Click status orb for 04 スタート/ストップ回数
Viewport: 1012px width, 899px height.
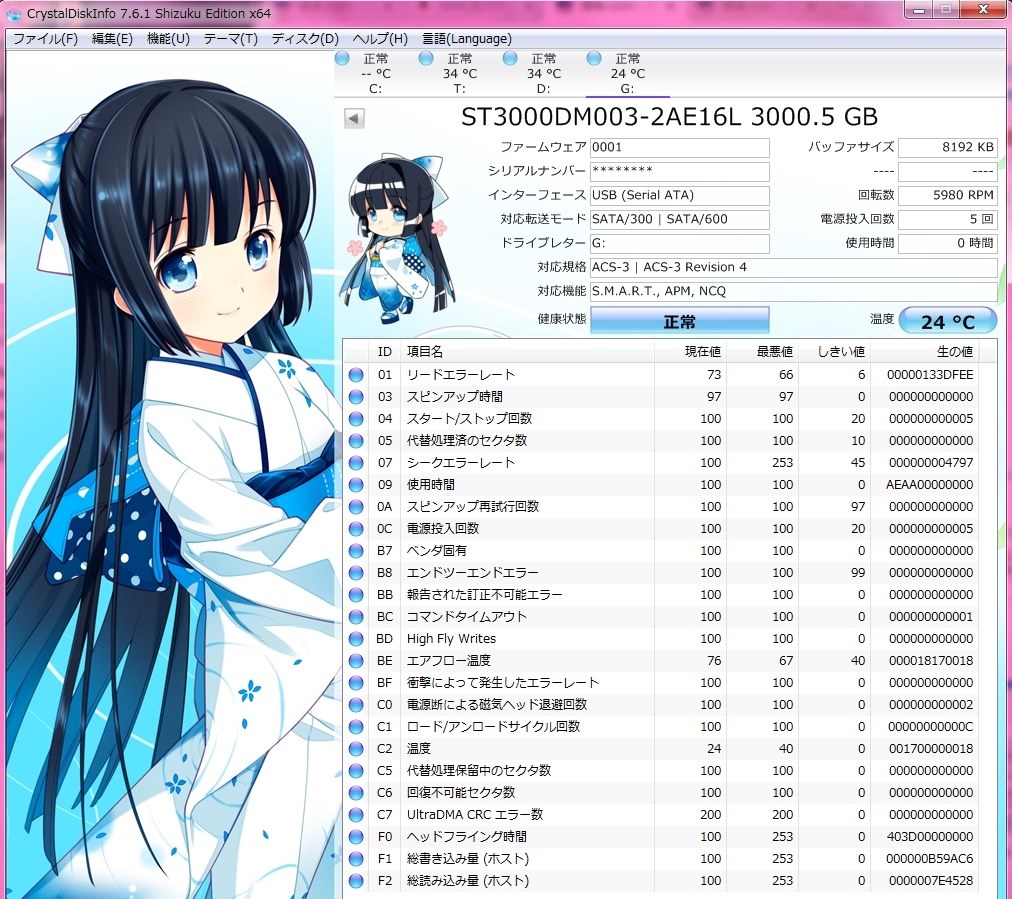coord(356,419)
